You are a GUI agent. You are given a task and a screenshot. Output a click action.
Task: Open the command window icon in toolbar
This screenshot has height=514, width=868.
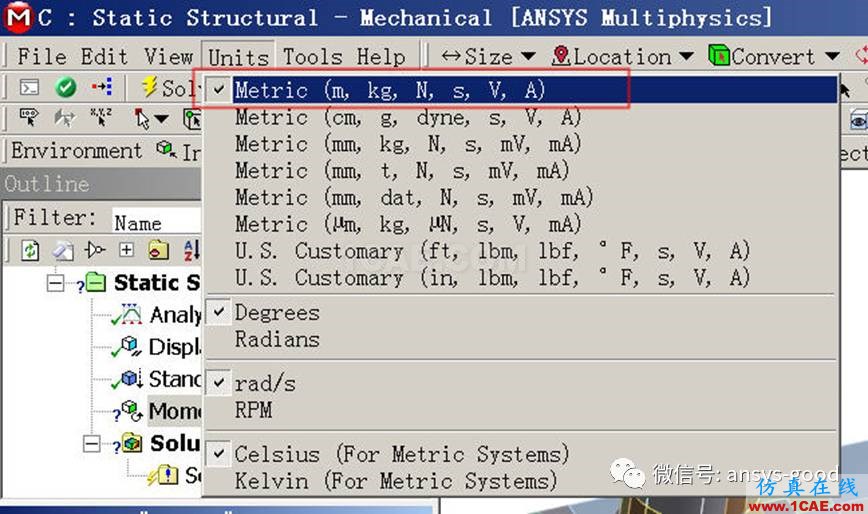pos(29,87)
